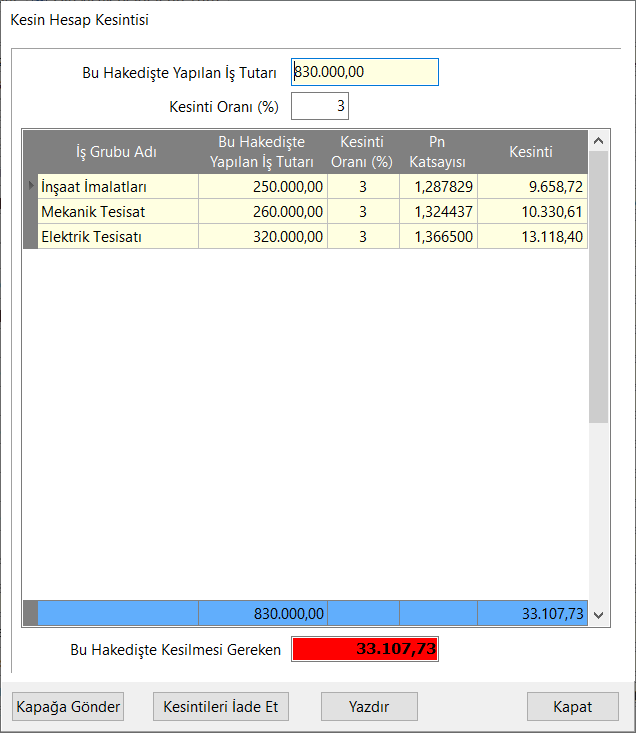Click rate cell 3 in İnşaat İmalatları row
Screen dimensions: 636x733
pyautogui.click(x=364, y=187)
